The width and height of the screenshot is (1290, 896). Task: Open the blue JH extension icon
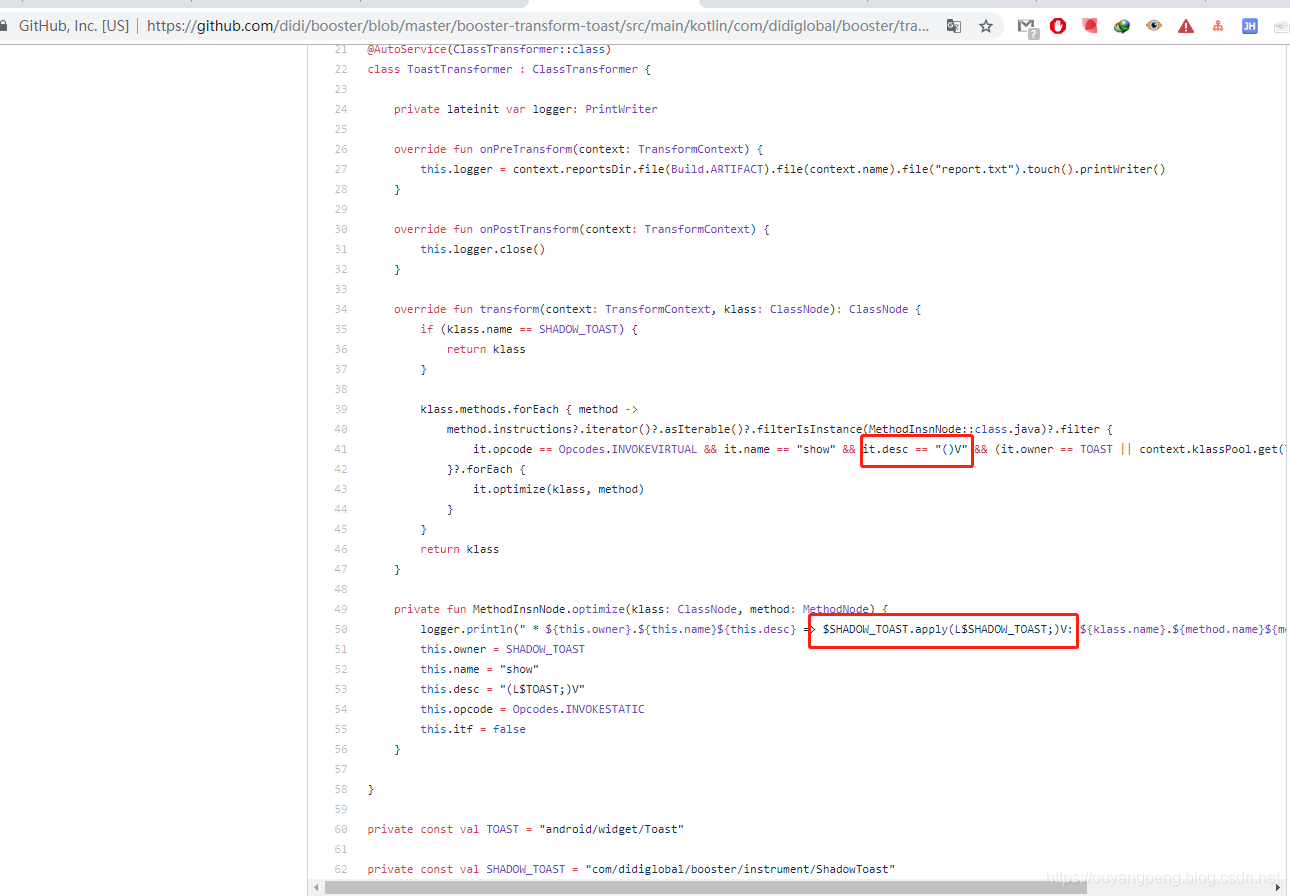[x=1250, y=26]
